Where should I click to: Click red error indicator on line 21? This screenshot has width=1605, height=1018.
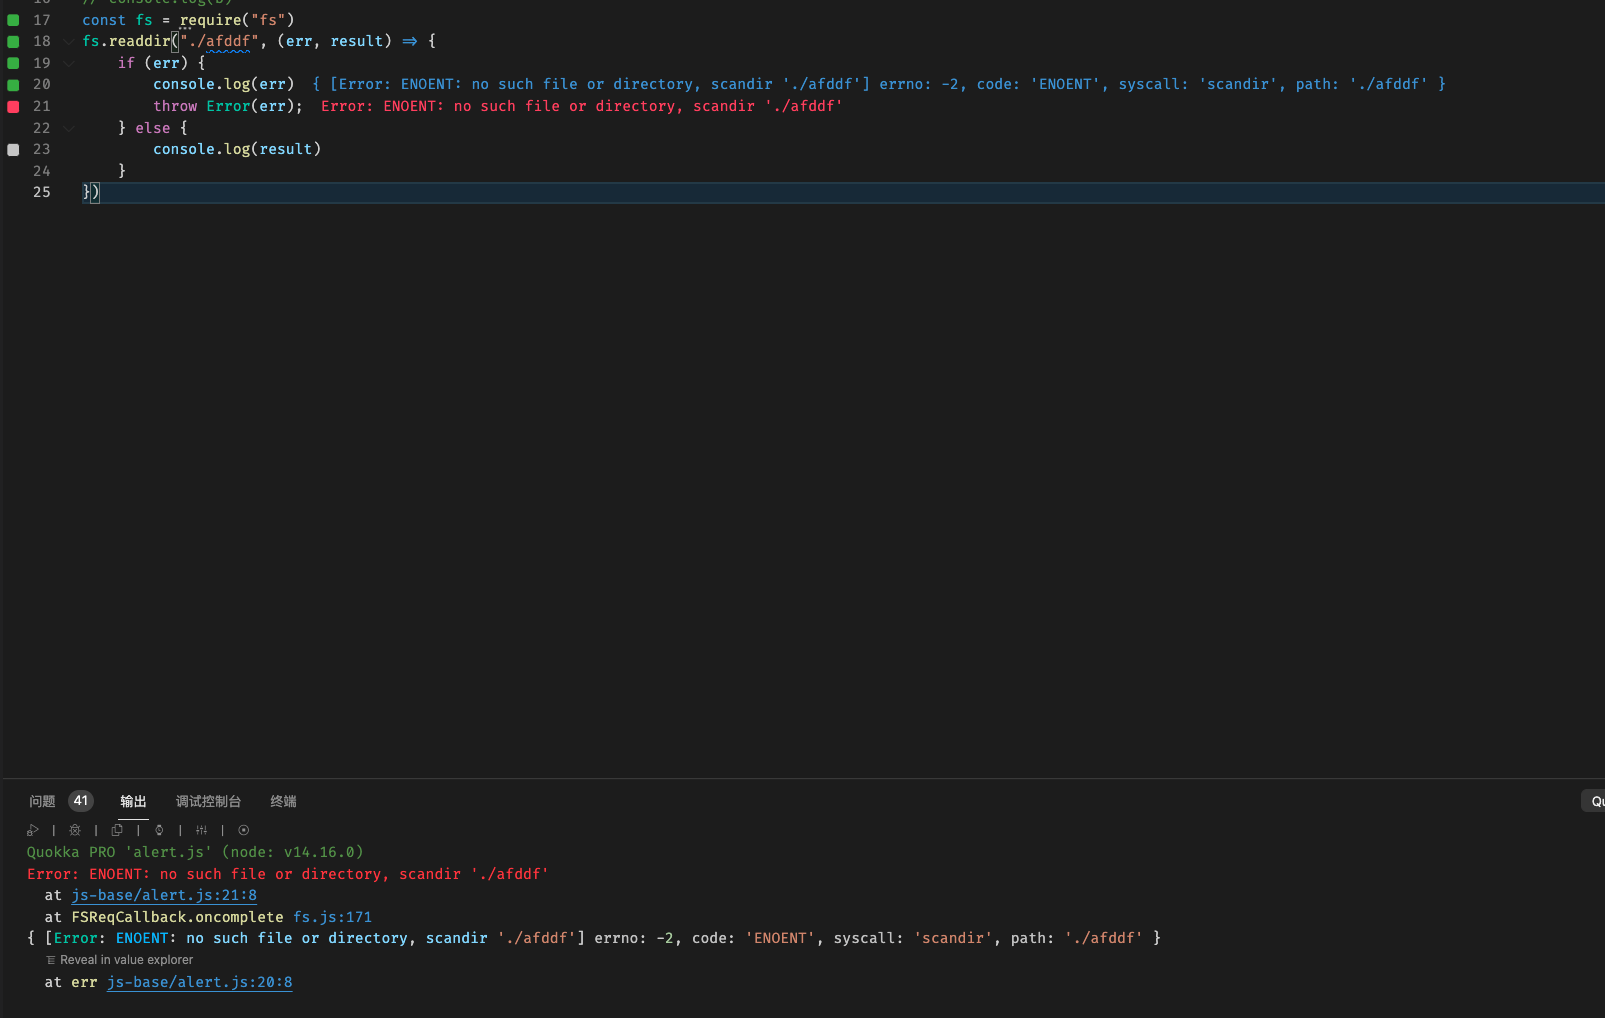coord(13,106)
